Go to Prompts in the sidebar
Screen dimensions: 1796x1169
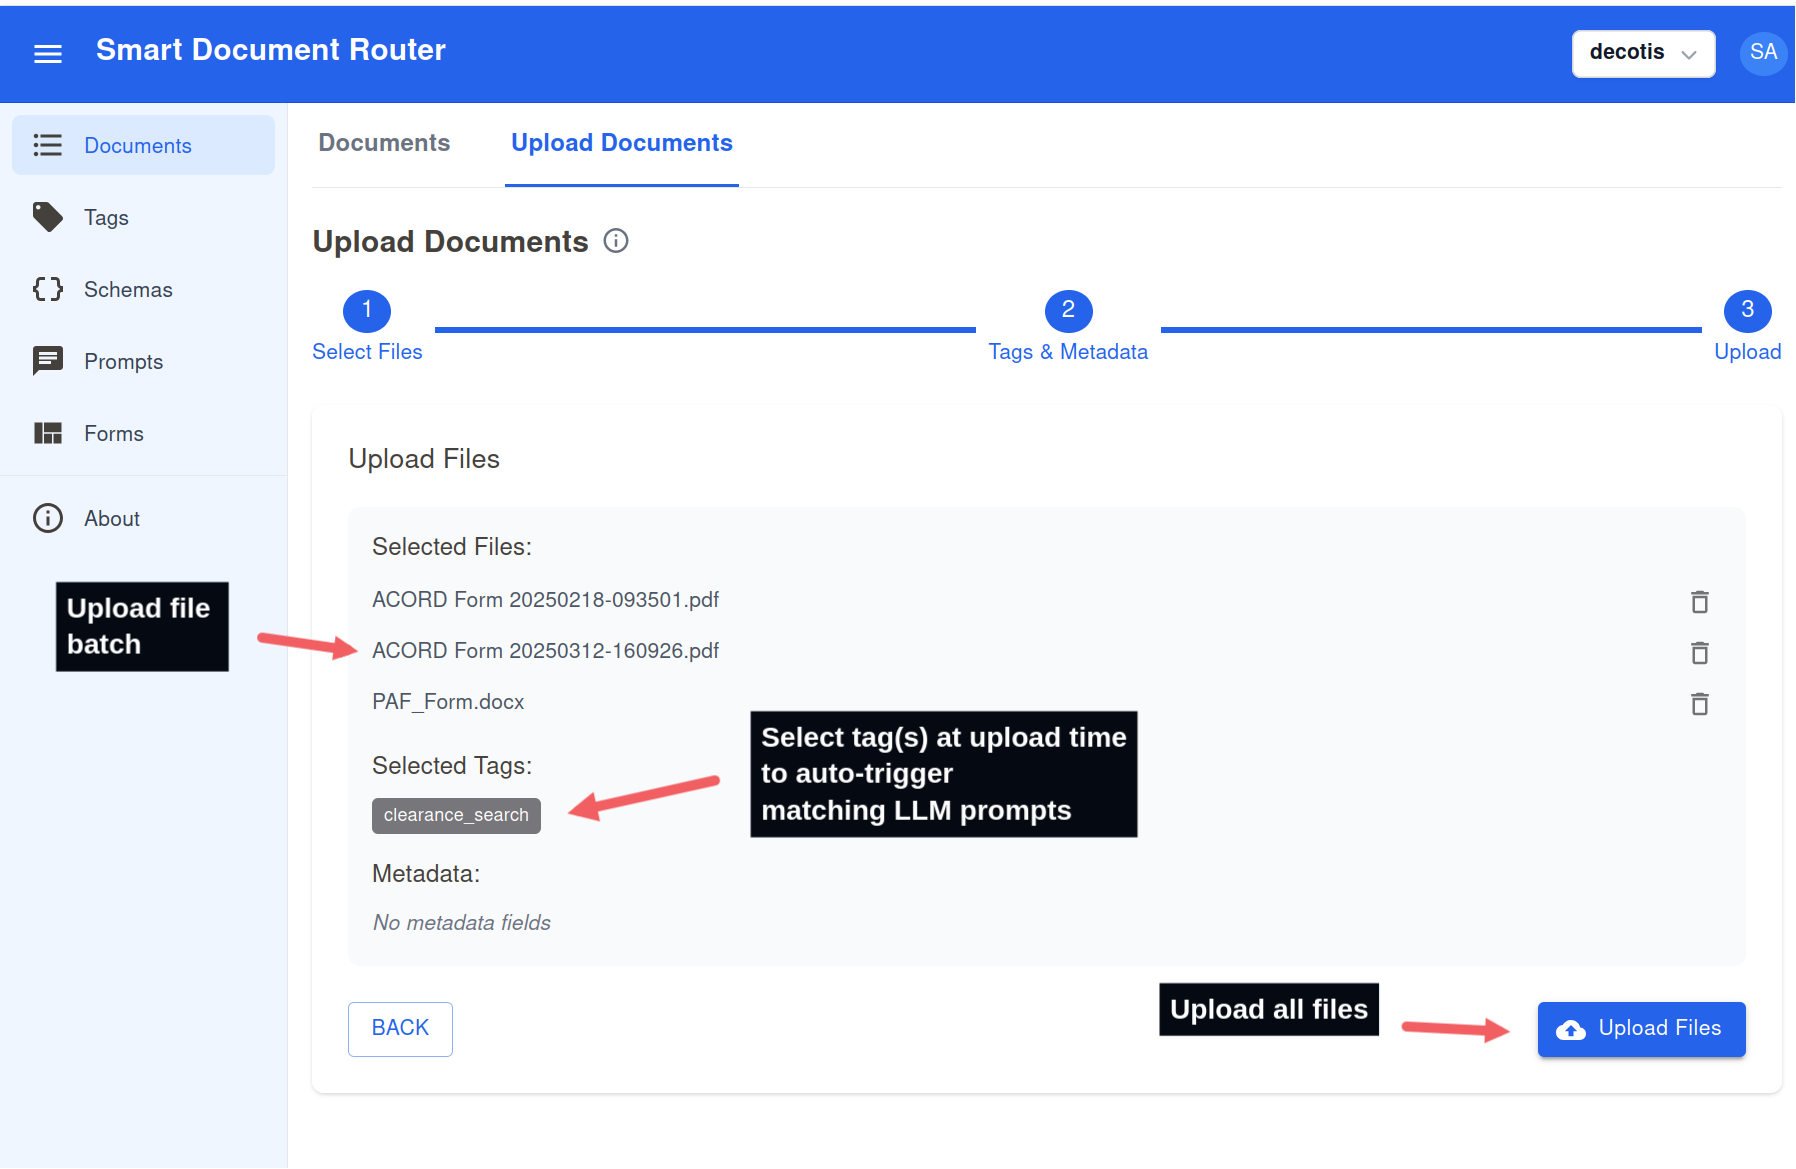(x=123, y=362)
